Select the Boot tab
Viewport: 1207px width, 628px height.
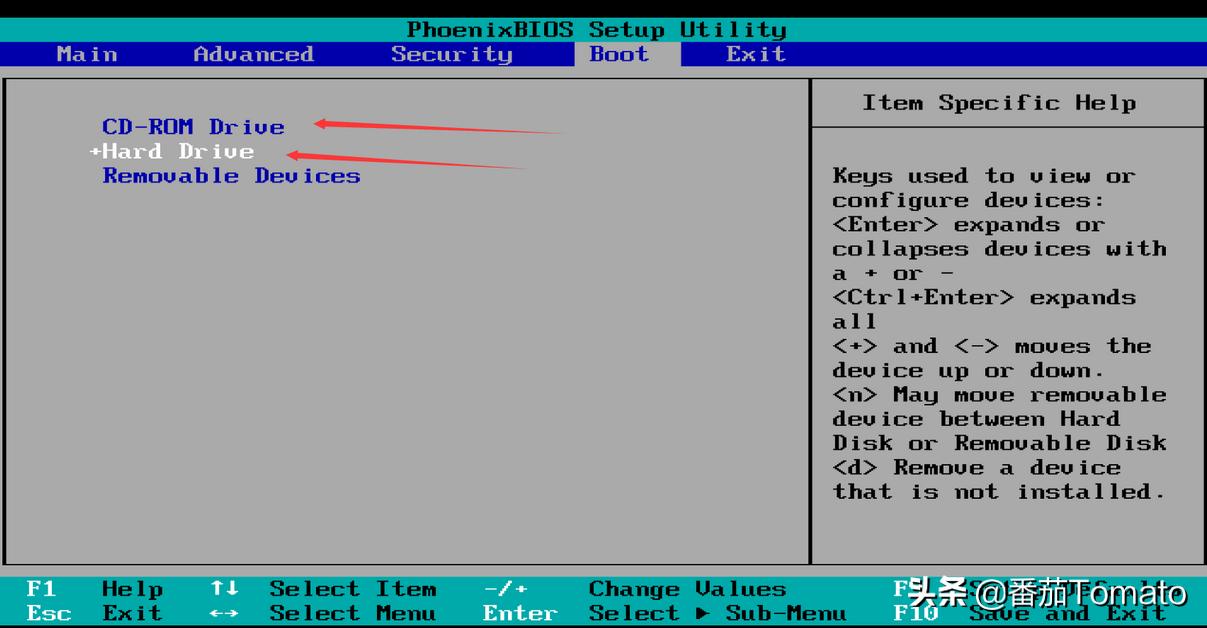[x=628, y=54]
